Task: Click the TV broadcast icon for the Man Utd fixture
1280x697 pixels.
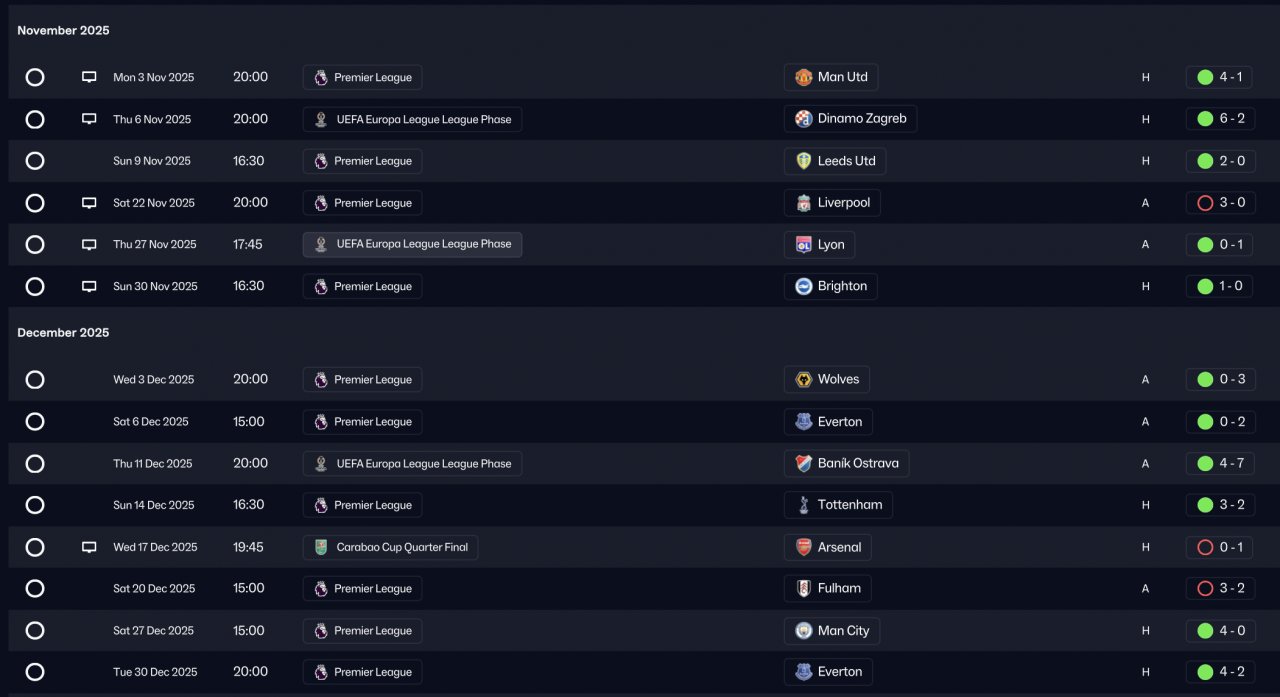Action: [89, 77]
